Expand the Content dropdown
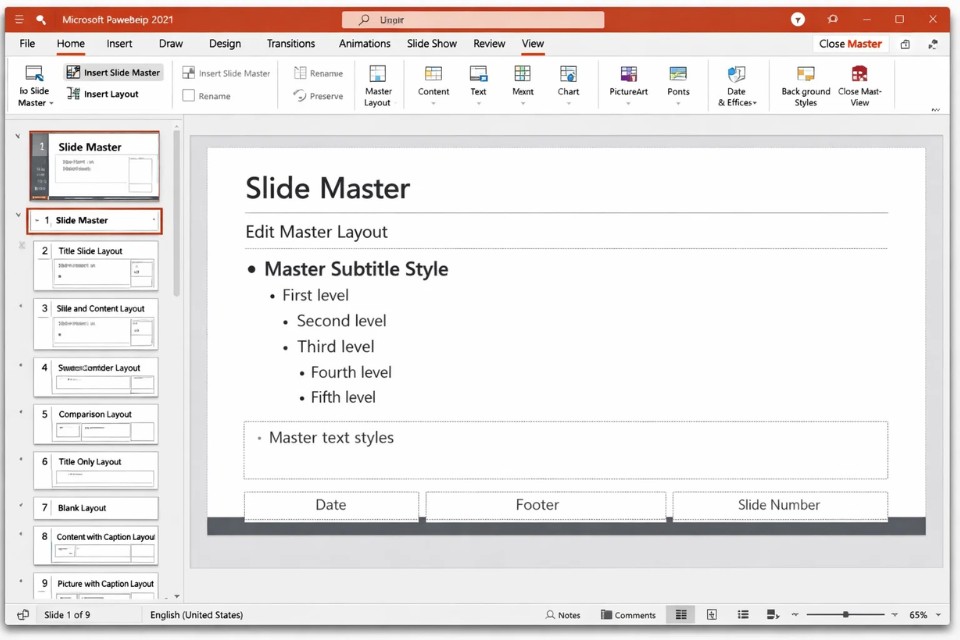960x640 pixels. coord(433,103)
